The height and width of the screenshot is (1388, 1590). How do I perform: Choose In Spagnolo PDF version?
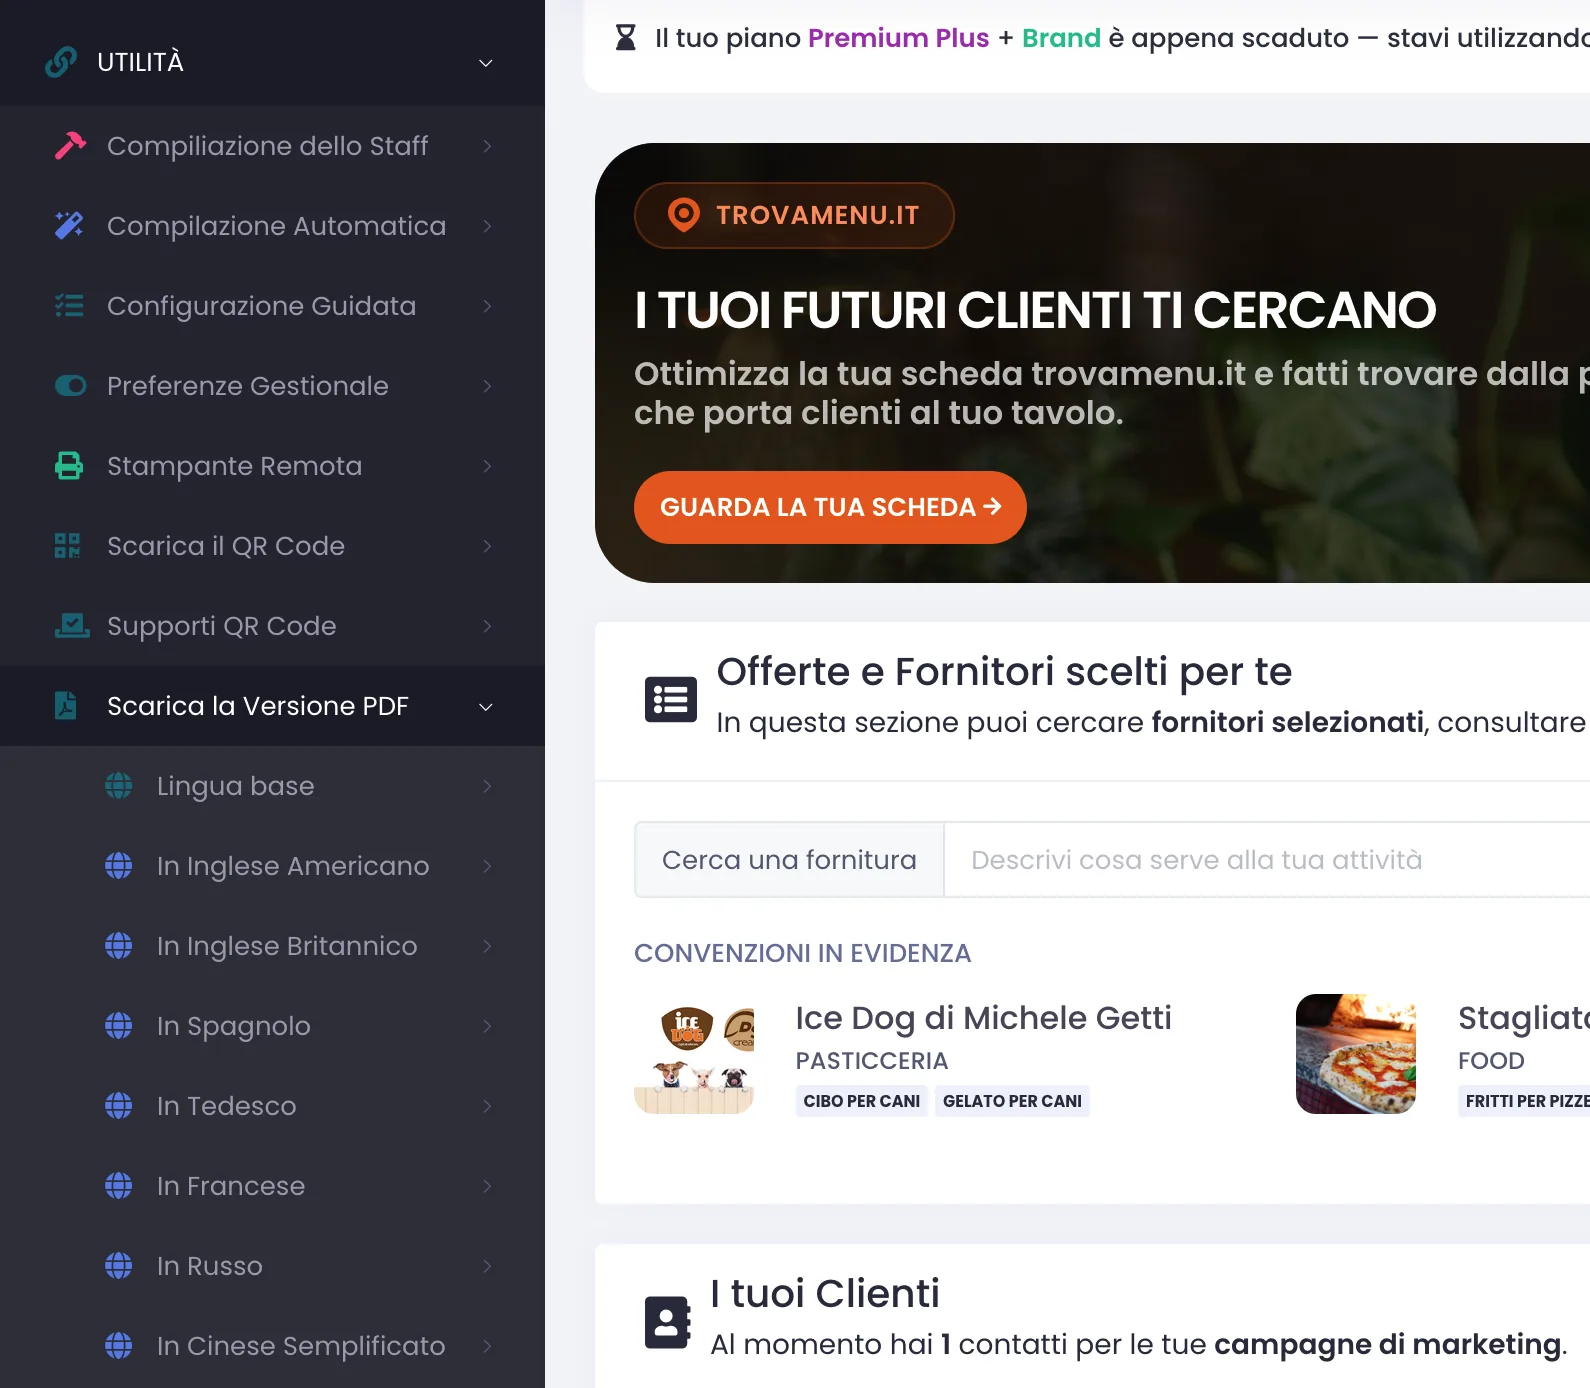click(272, 1026)
